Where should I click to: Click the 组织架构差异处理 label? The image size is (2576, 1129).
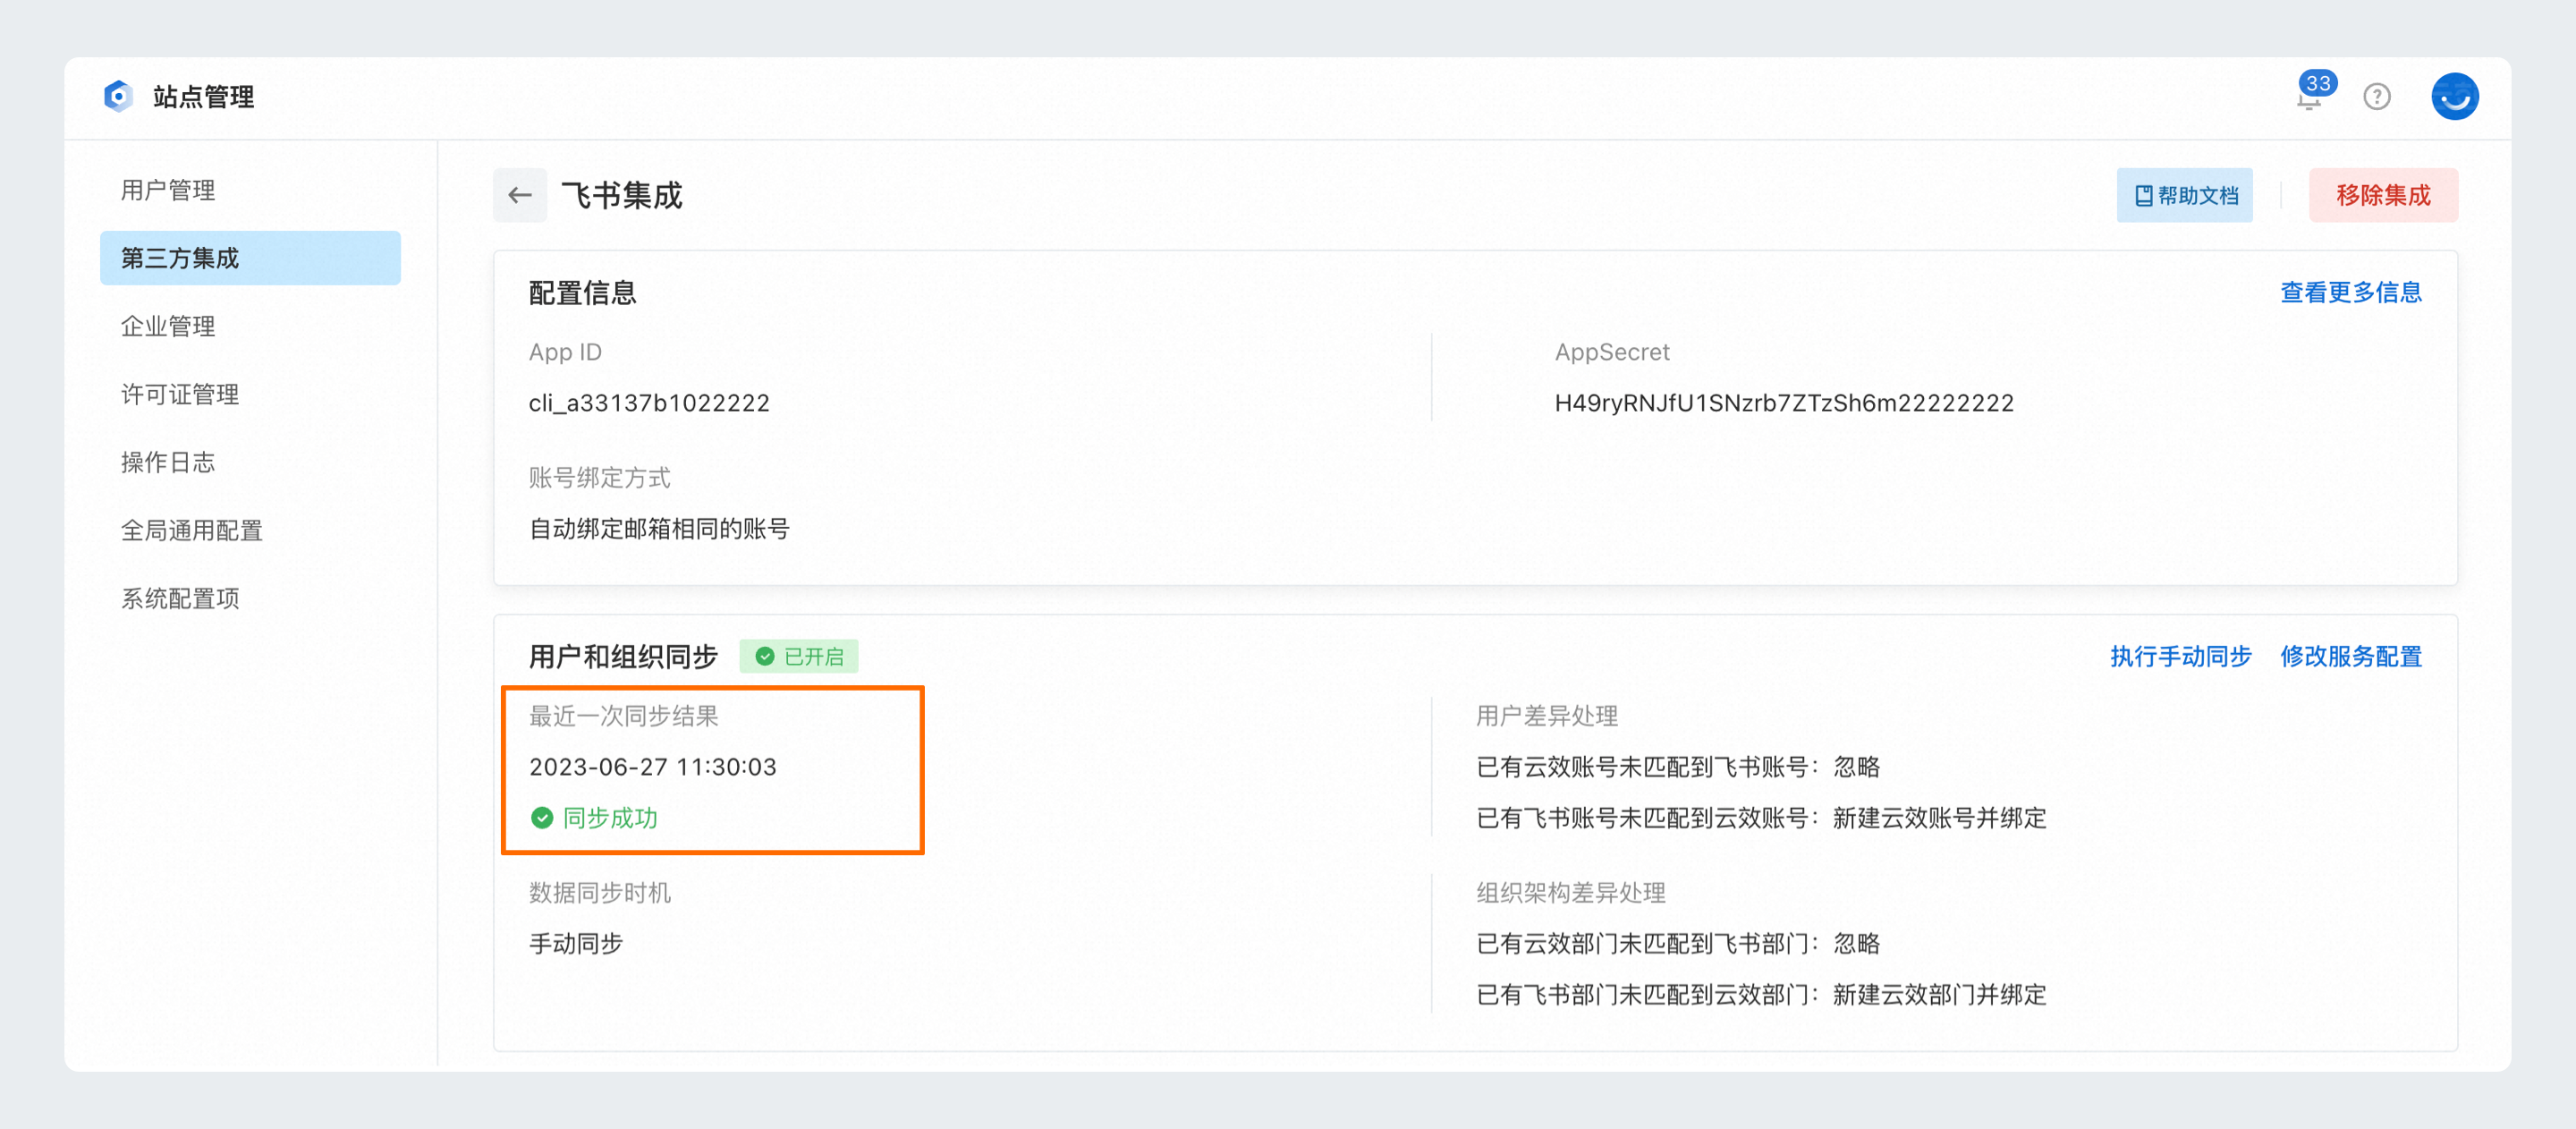point(1571,893)
